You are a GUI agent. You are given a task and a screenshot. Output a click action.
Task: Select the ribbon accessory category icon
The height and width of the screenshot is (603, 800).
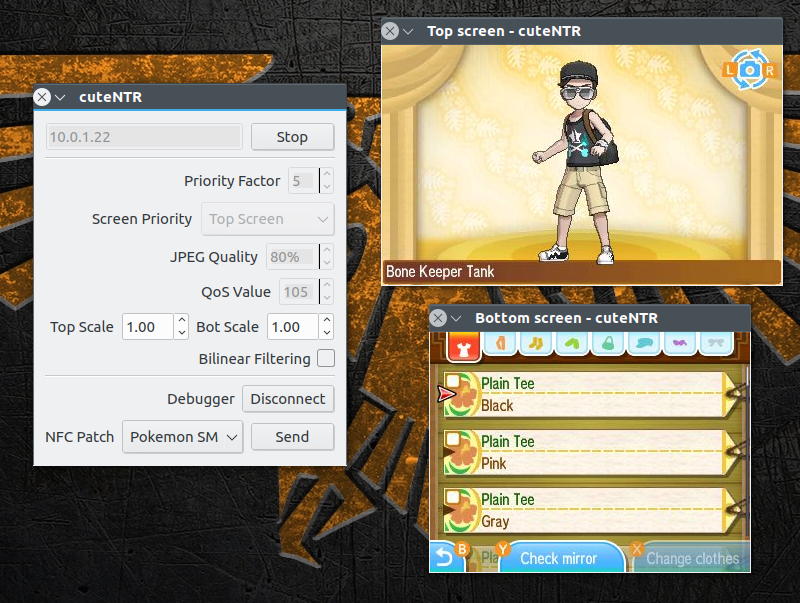[716, 343]
